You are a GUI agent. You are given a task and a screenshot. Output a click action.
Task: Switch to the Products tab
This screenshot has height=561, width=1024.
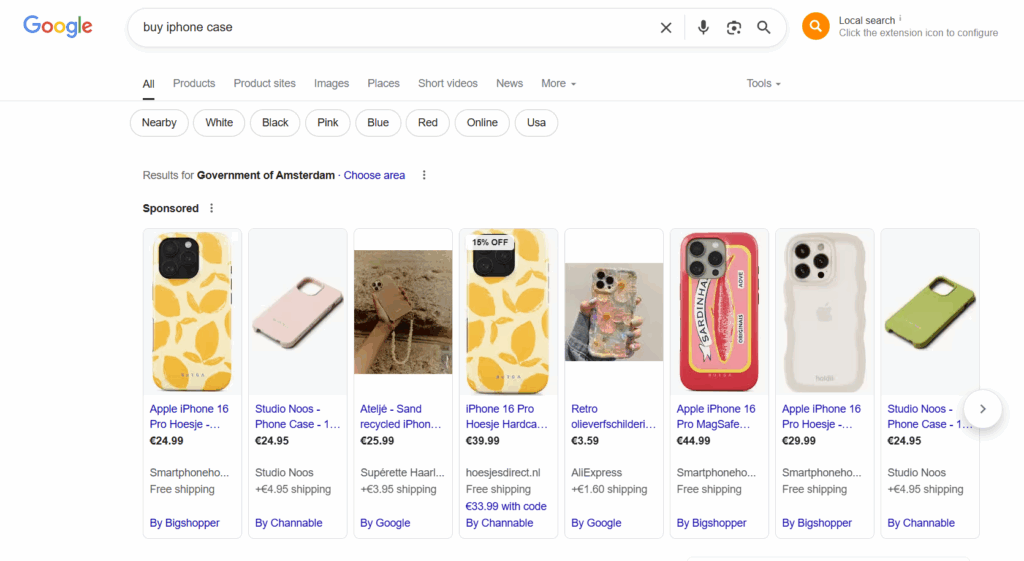pyautogui.click(x=194, y=84)
